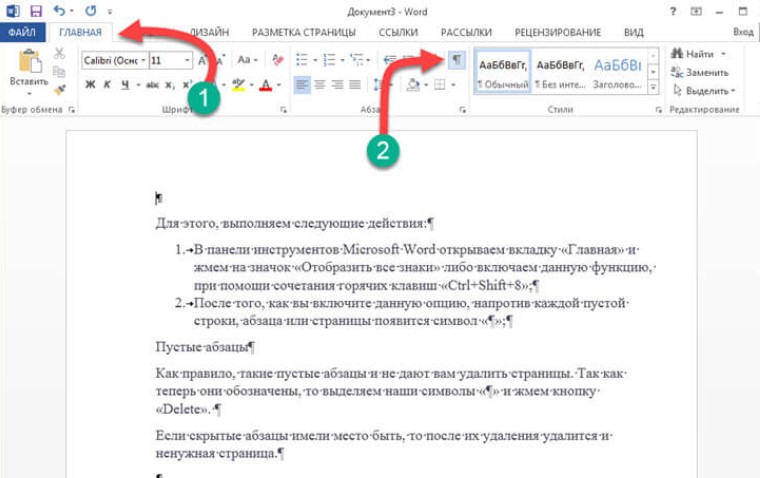The height and width of the screenshot is (478, 760).
Task: Justify the text alignment
Action: pos(355,85)
